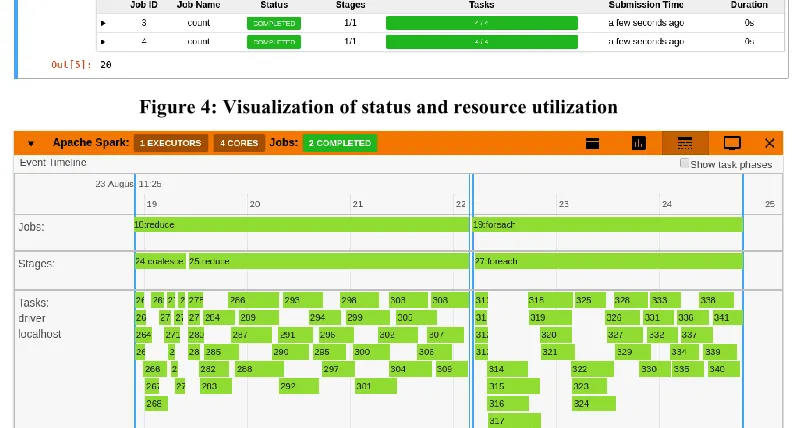Click task 307 in the timeline
The width and height of the screenshot is (792, 428).
tap(445, 335)
